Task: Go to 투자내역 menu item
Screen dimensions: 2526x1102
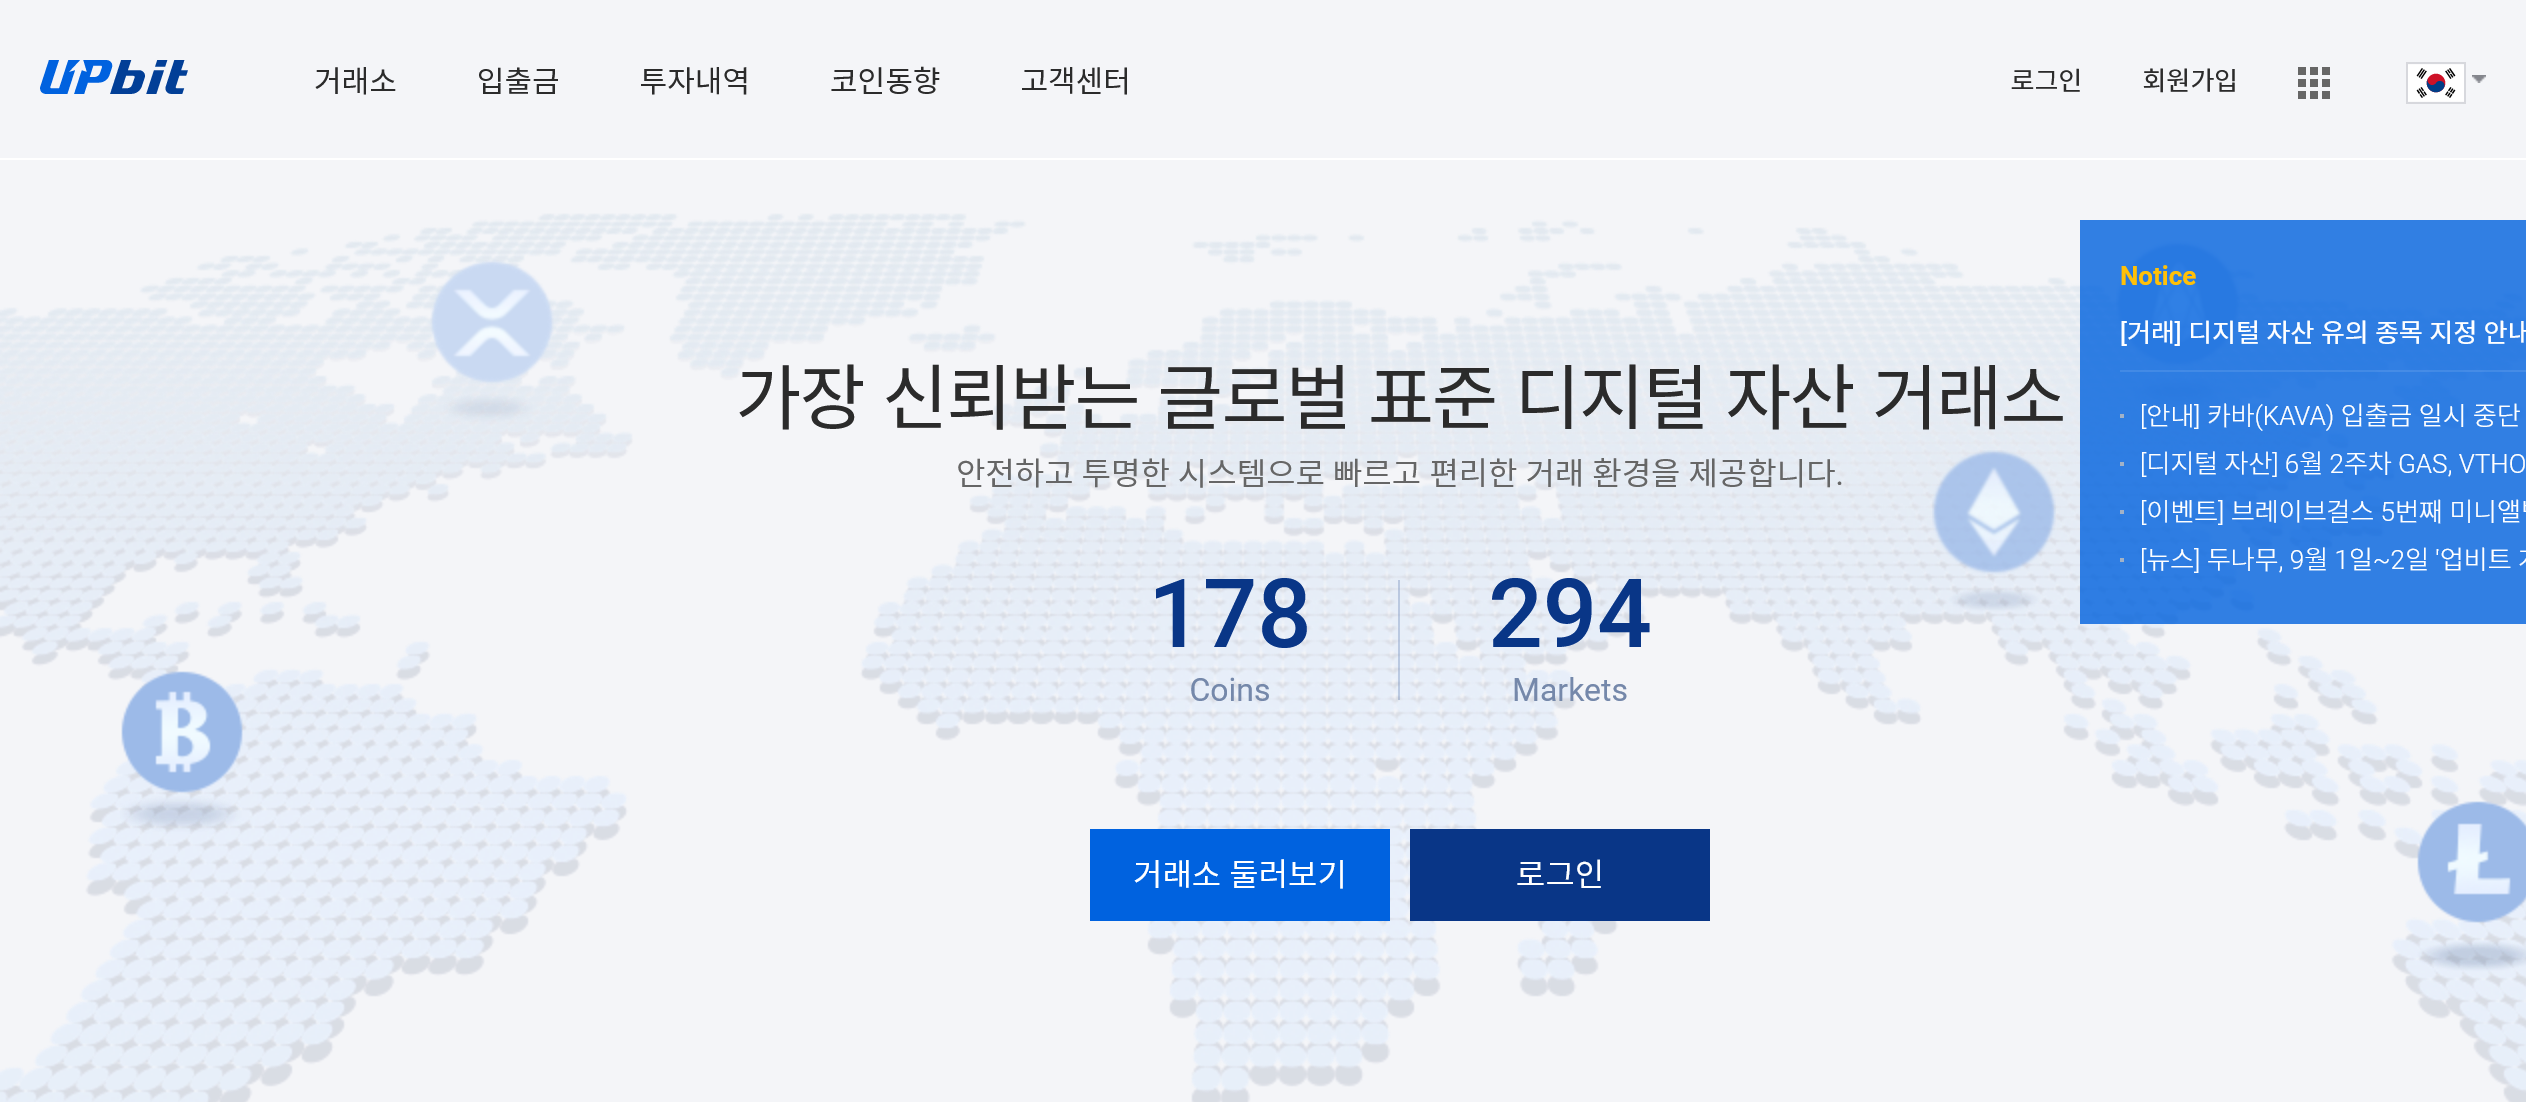Action: coord(694,80)
